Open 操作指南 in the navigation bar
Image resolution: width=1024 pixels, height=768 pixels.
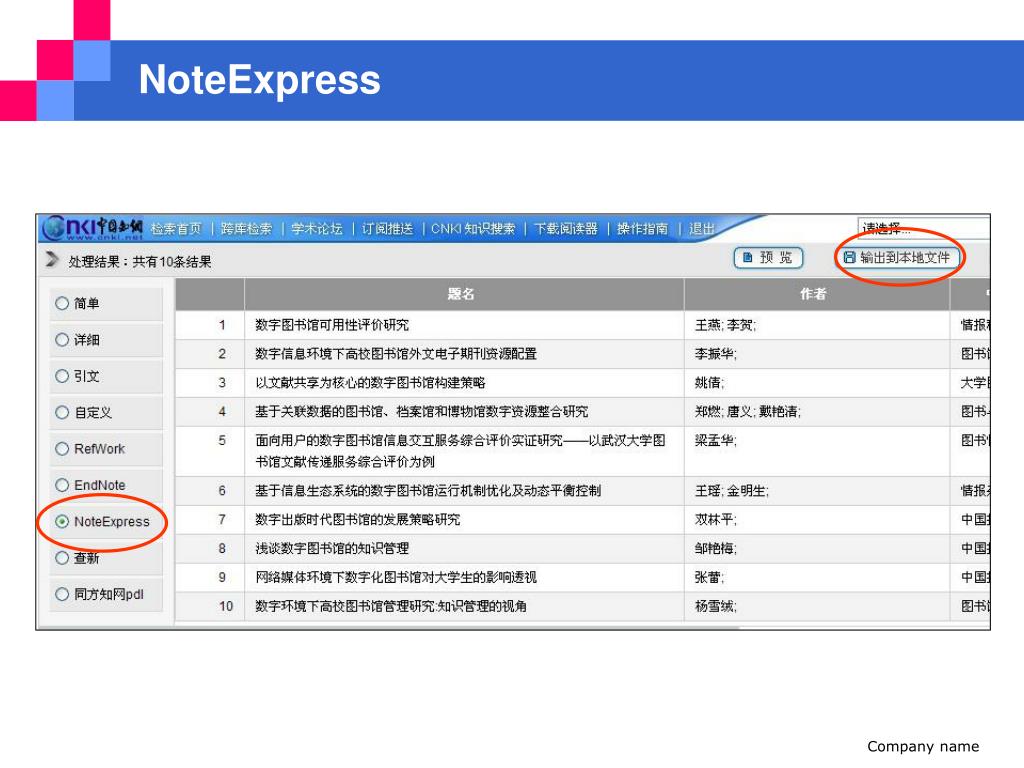point(643,229)
